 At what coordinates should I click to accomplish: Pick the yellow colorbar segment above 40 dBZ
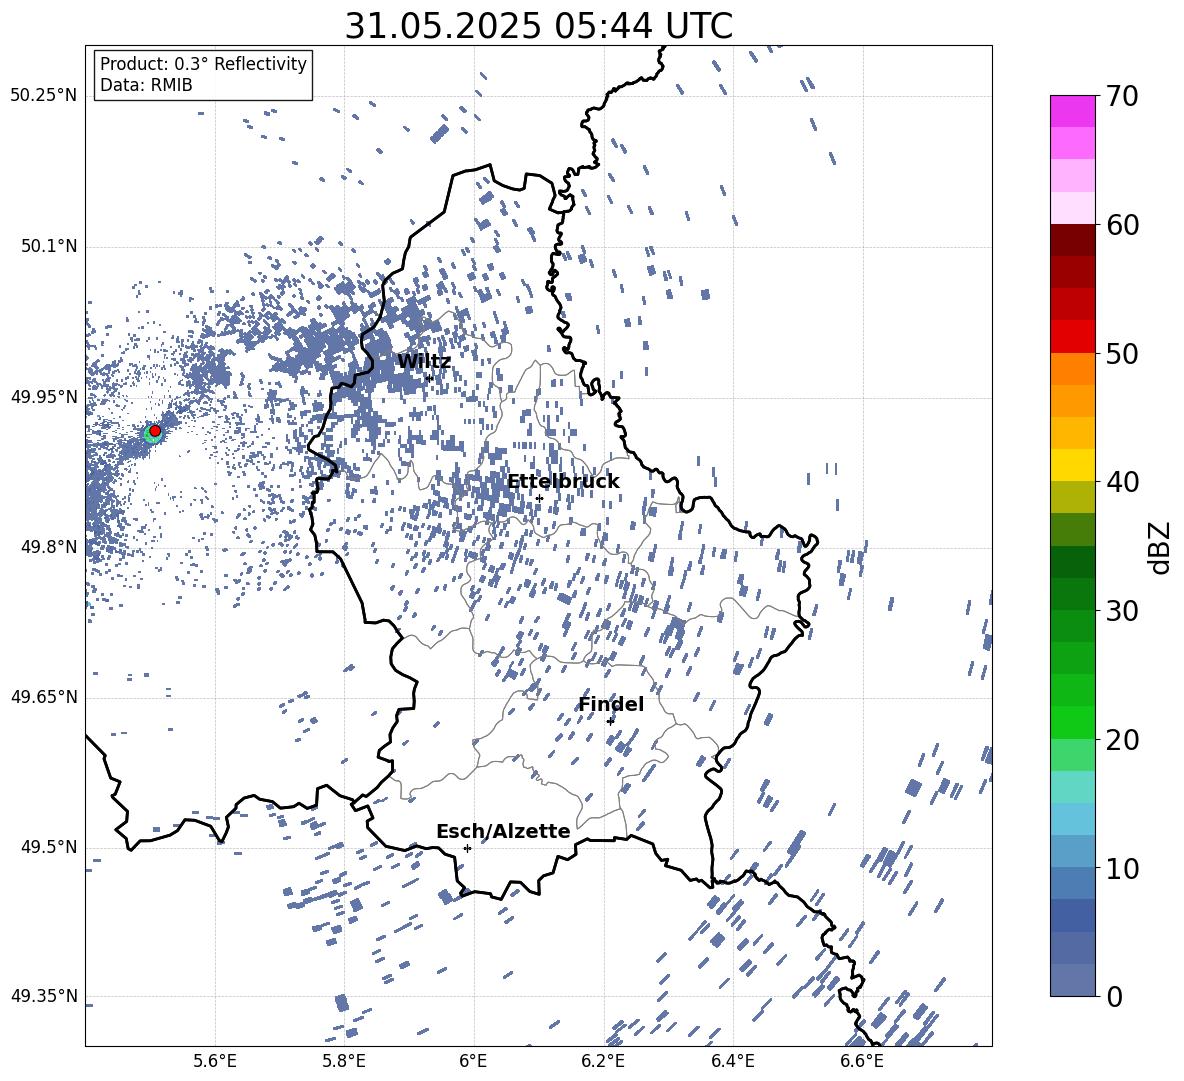pyautogui.click(x=1072, y=465)
